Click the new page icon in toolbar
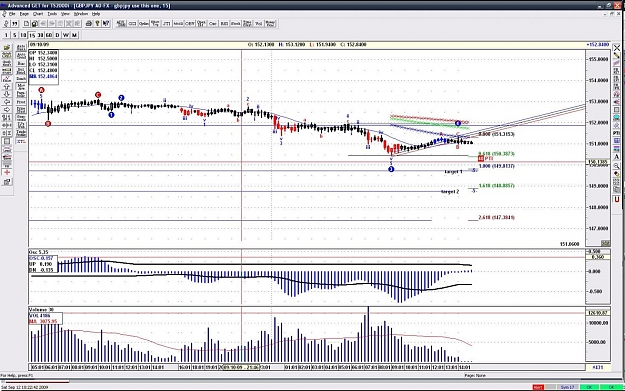This screenshot has width=625, height=391. click(x=26, y=24)
